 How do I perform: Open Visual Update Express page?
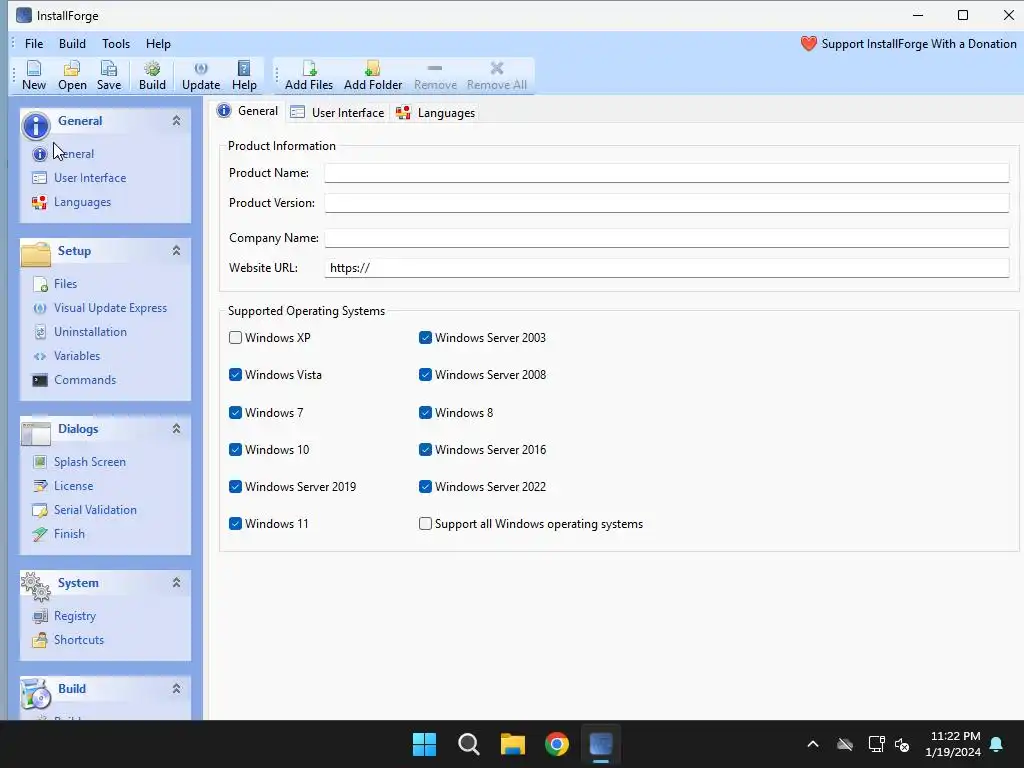100,308
